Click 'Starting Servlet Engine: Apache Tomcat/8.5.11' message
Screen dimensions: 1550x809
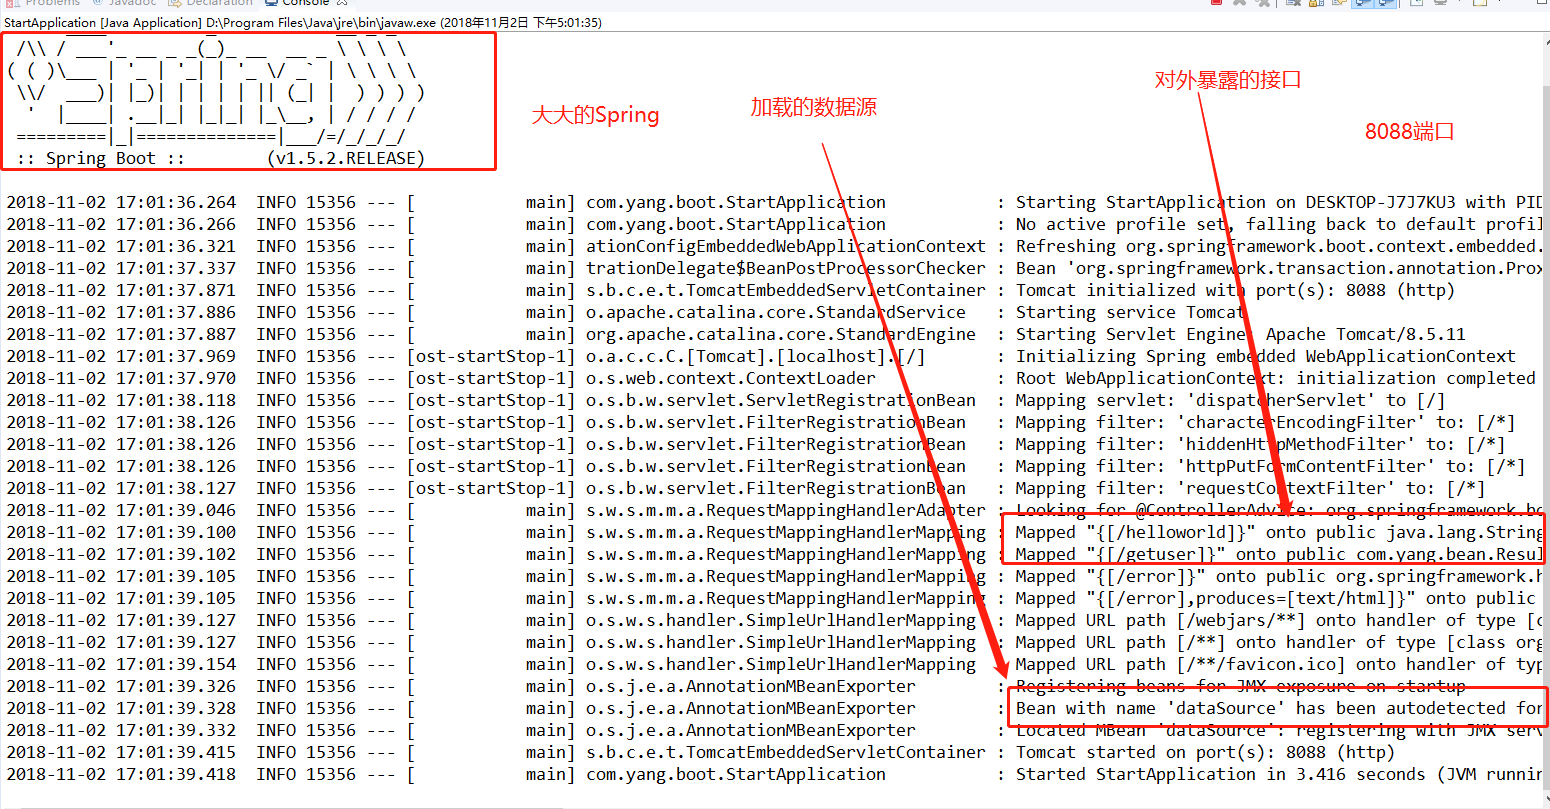(1241, 334)
